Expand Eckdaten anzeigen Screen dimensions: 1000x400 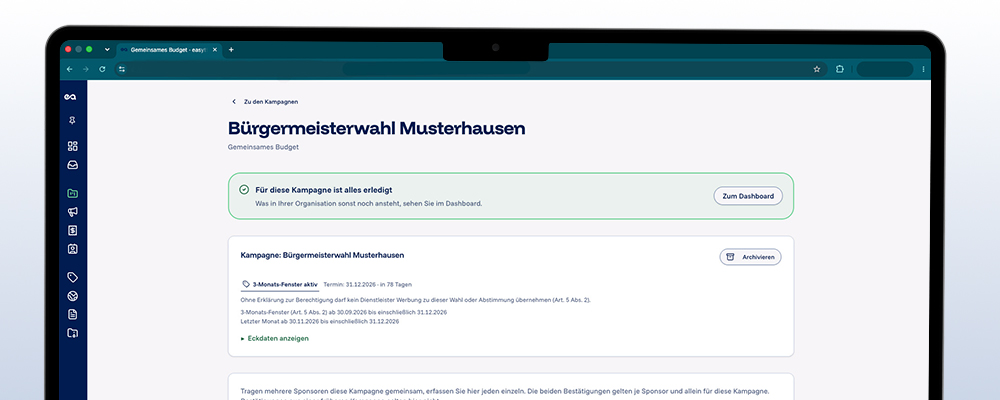tap(275, 339)
